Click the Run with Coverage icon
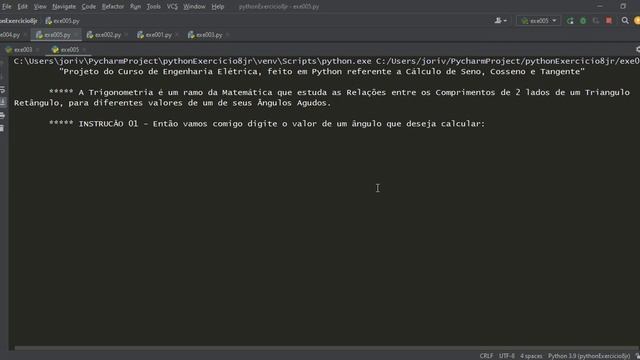This screenshot has width=640, height=360. (596, 20)
